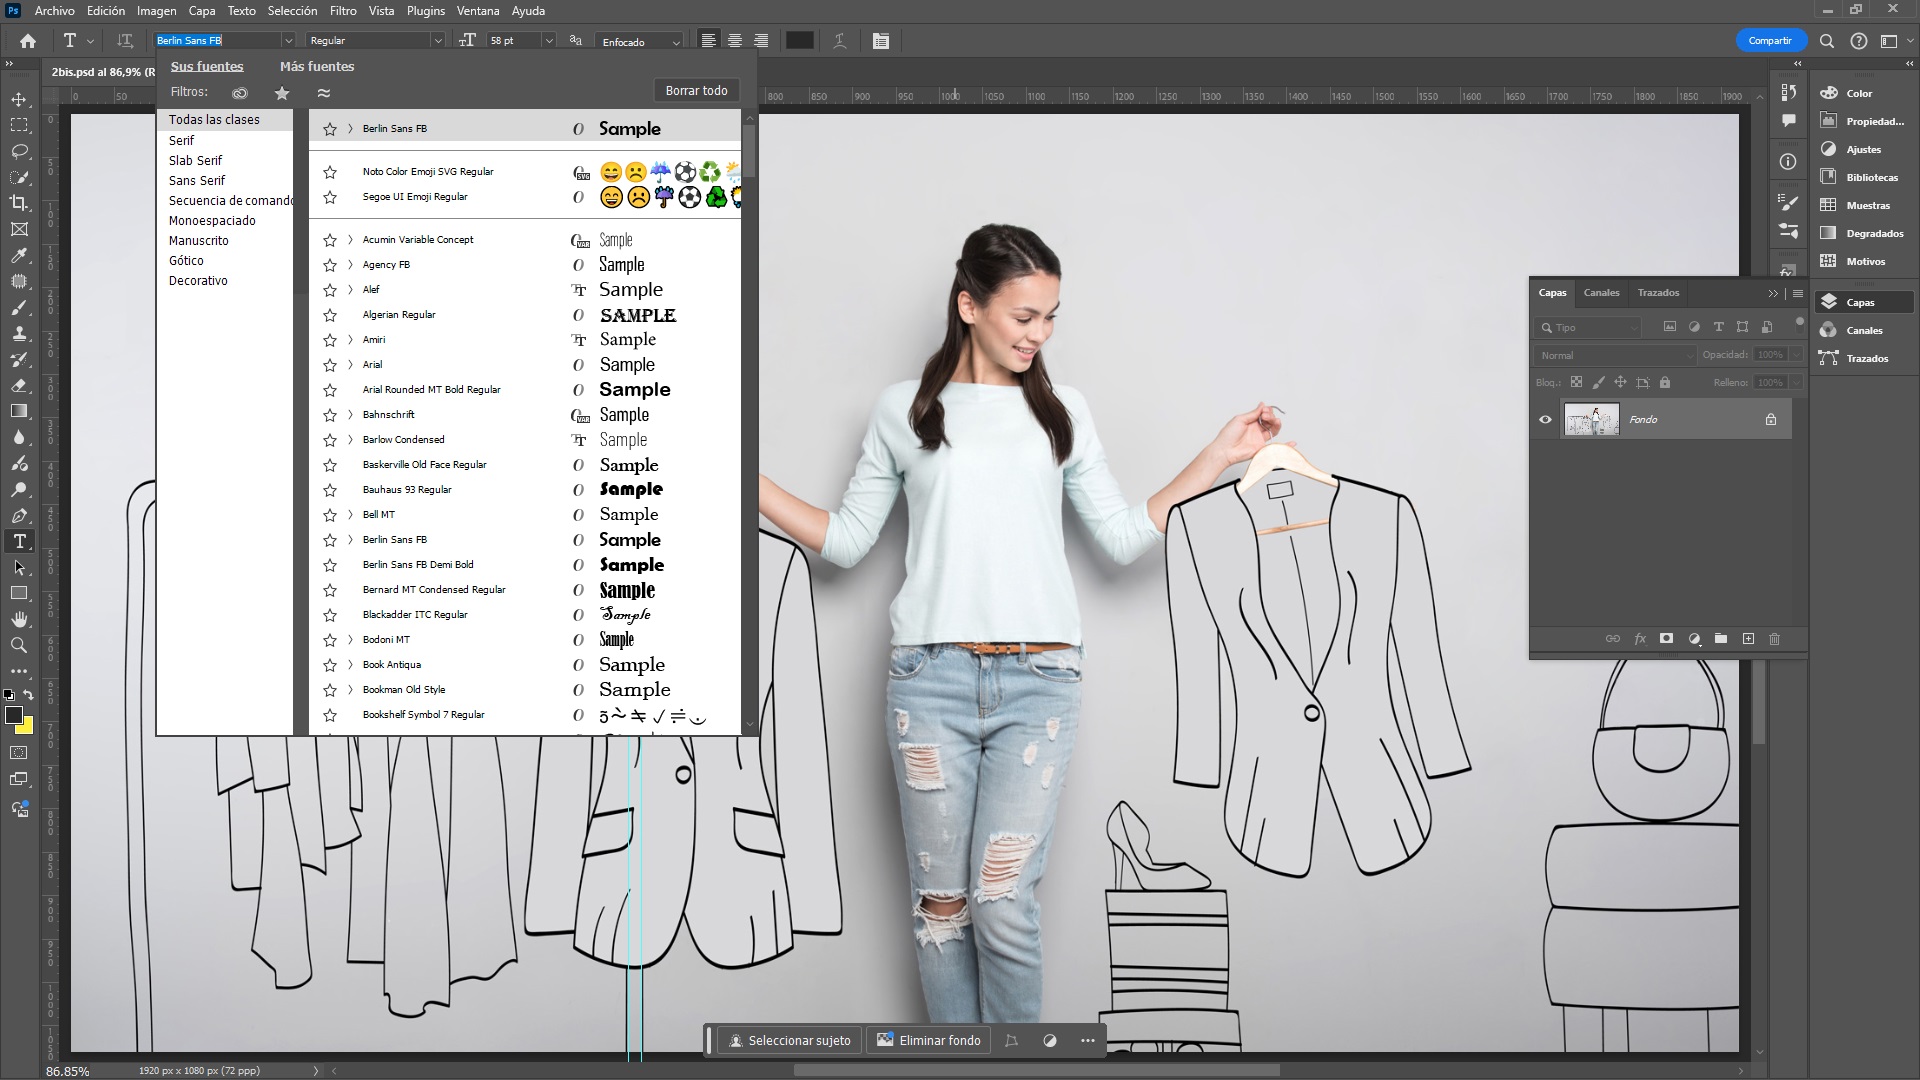Click the Eraser tool
The width and height of the screenshot is (1920, 1080).
click(x=18, y=386)
